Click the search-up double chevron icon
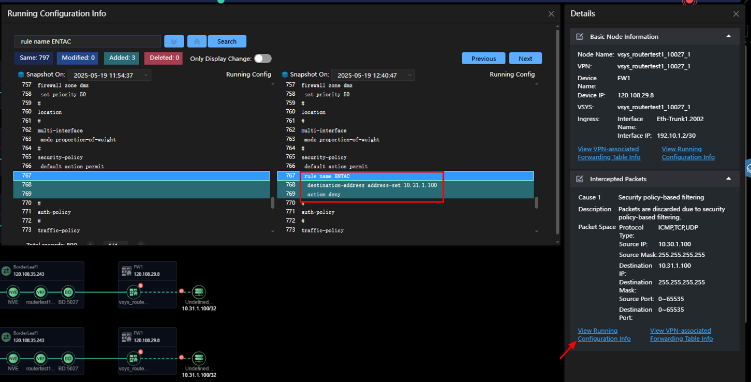This screenshot has width=751, height=382. click(x=196, y=42)
